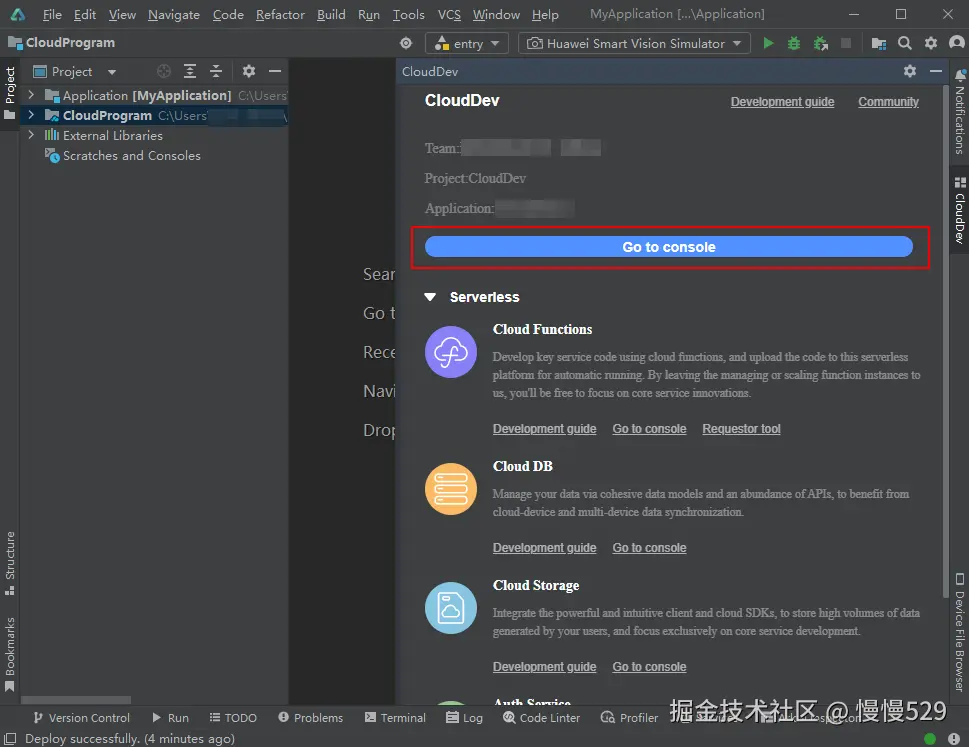Click the Attach debugger to process icon
This screenshot has width=969, height=747.
coord(821,43)
